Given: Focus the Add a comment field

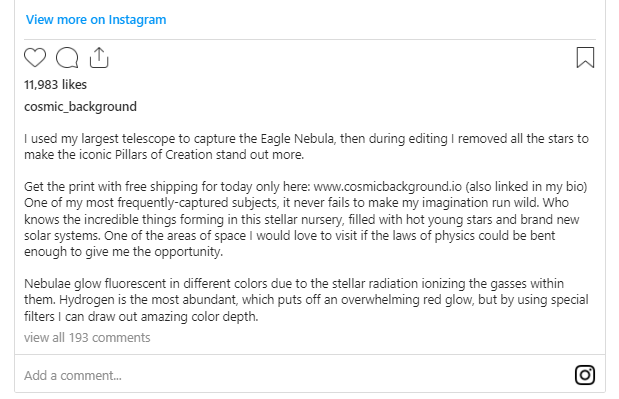Looking at the screenshot, I should click(x=294, y=375).
